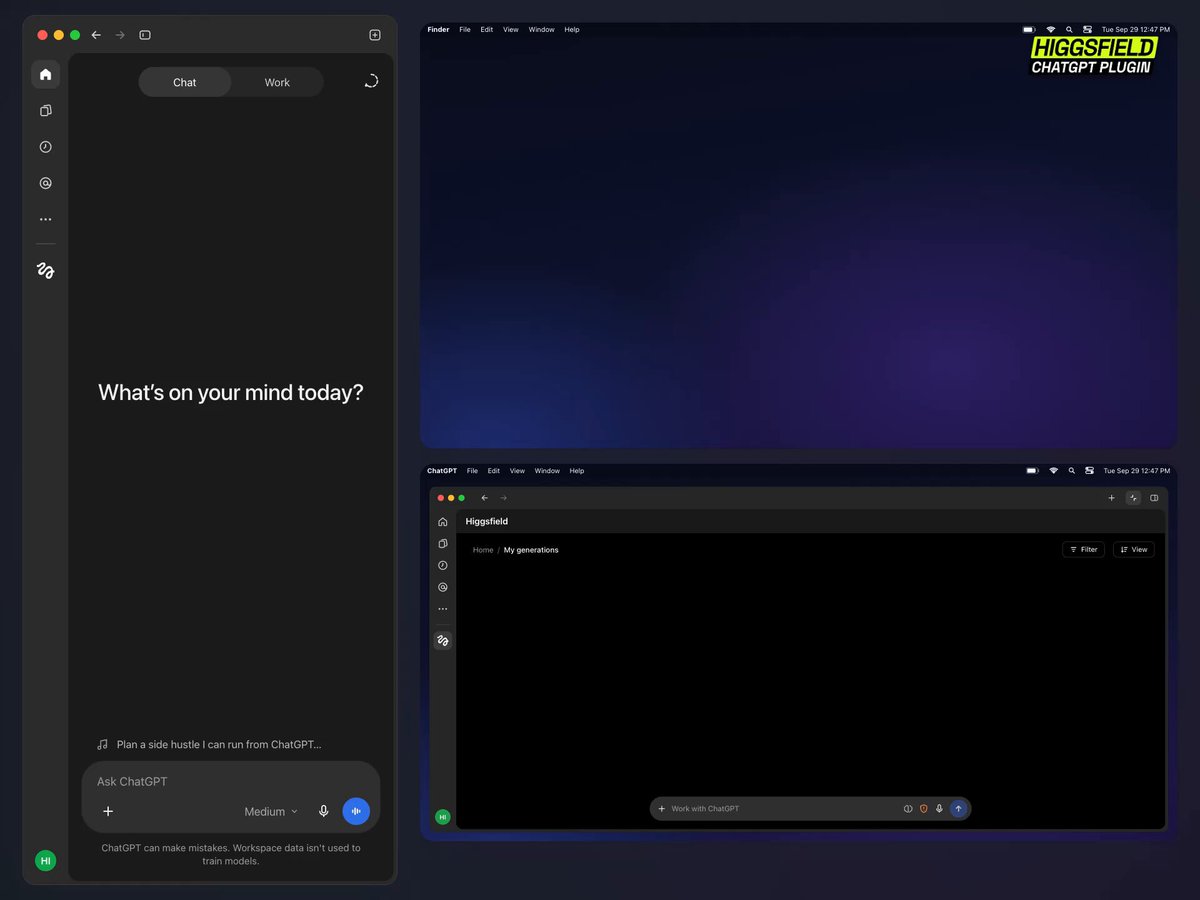Click the date and time in the ChatGPT menu bar
The width and height of the screenshot is (1200, 900).
[1136, 471]
